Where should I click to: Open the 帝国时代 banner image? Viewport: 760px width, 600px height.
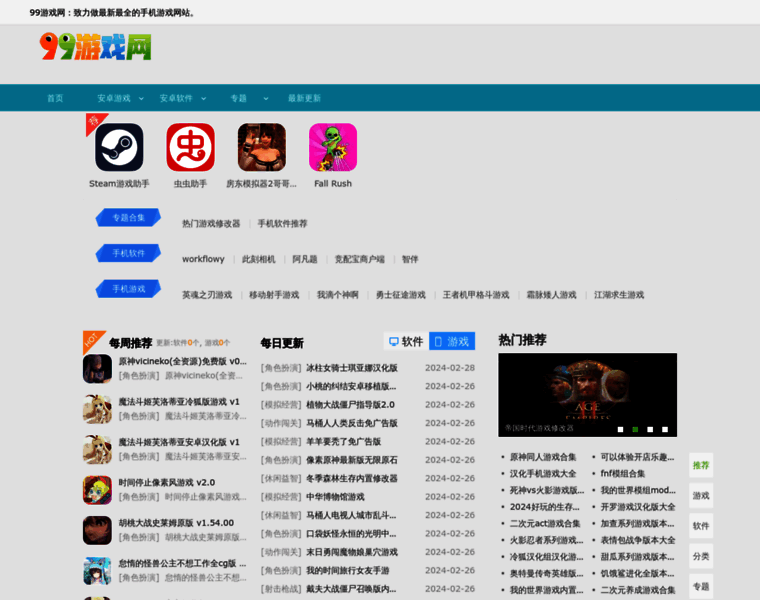coord(587,395)
